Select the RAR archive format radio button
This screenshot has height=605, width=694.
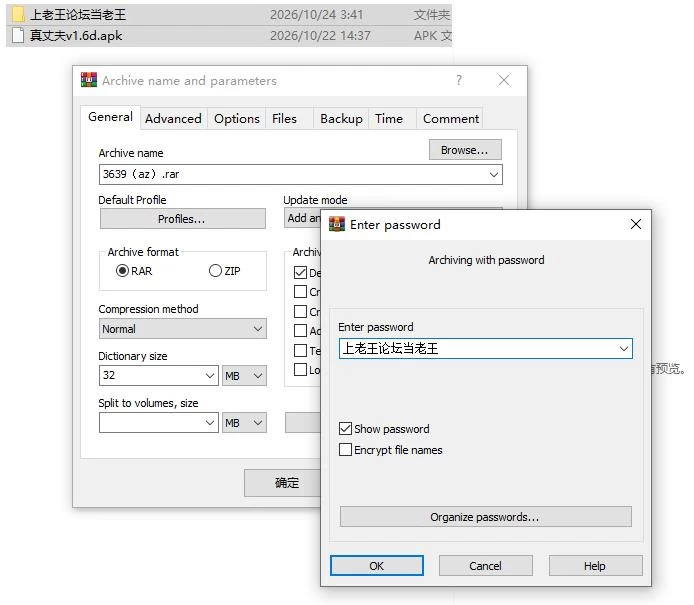(x=122, y=270)
